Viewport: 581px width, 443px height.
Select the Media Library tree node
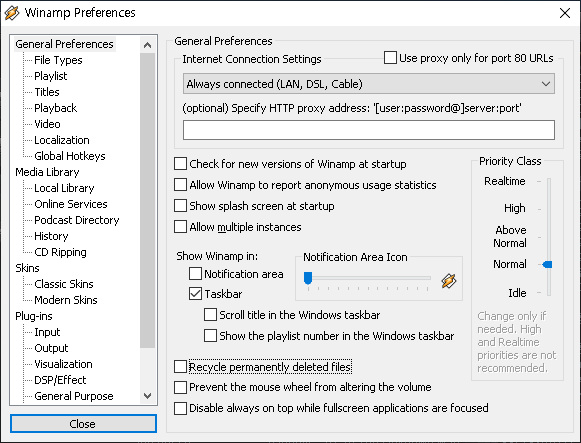click(x=47, y=172)
